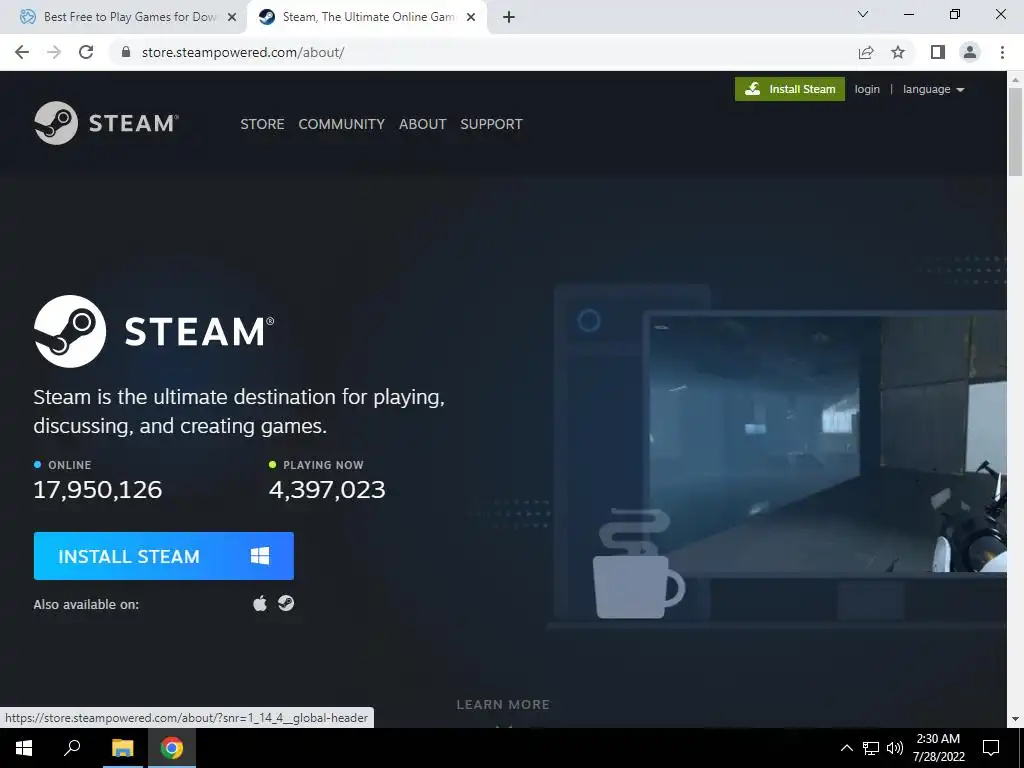Open the COMMUNITY menu
The height and width of the screenshot is (768, 1024).
click(x=342, y=124)
